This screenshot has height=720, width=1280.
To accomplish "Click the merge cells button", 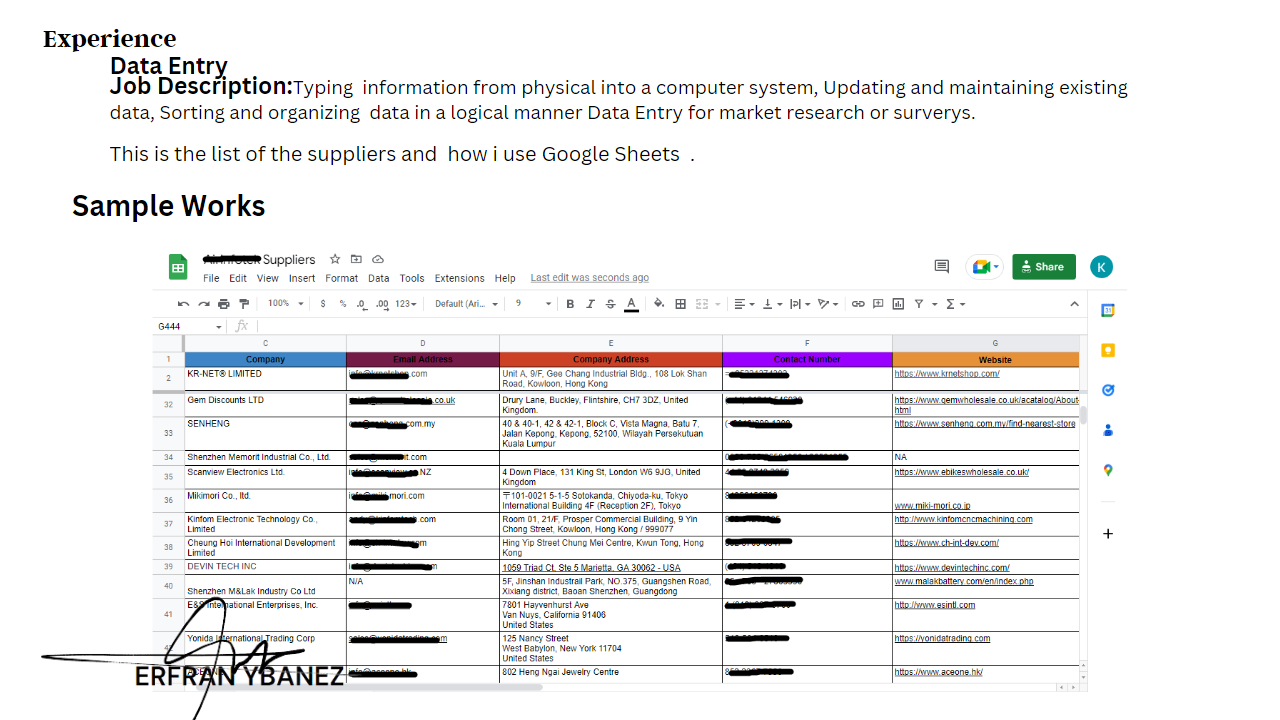I will (x=702, y=304).
